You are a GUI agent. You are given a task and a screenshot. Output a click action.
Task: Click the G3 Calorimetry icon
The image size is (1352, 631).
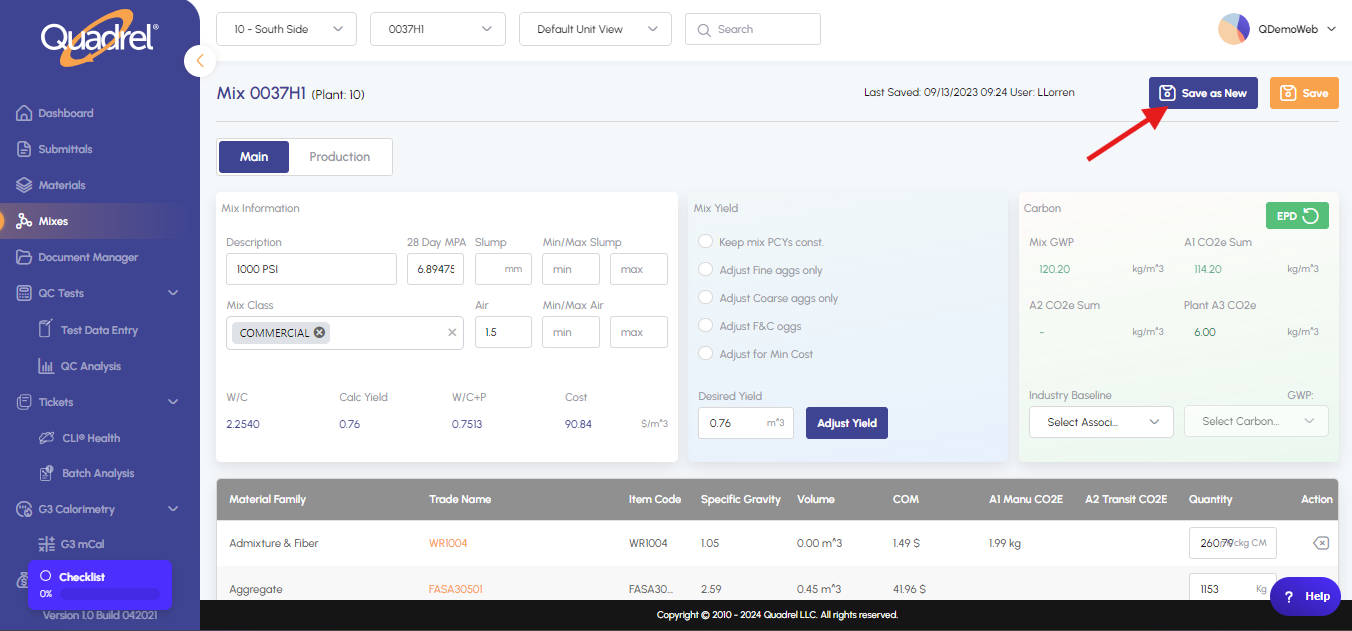click(x=25, y=509)
